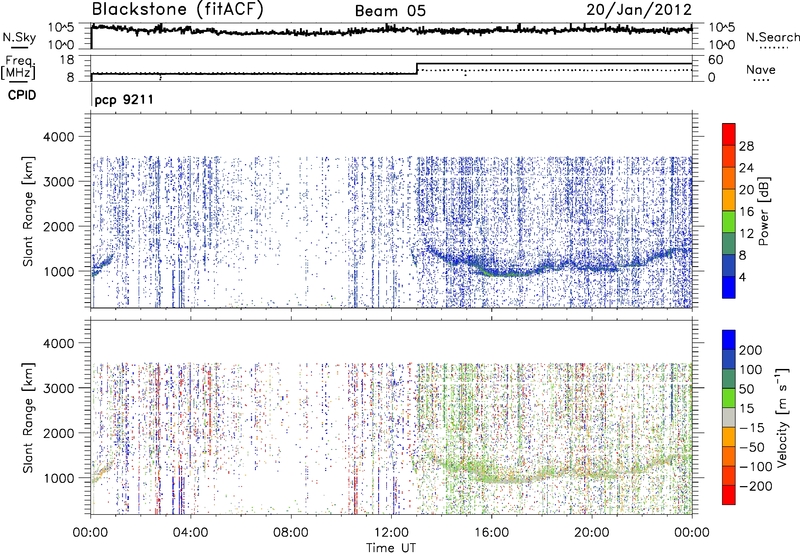Click the date '20/Jan/2012'
Image resolution: width=800 pixels, height=554 pixels.
pos(639,10)
